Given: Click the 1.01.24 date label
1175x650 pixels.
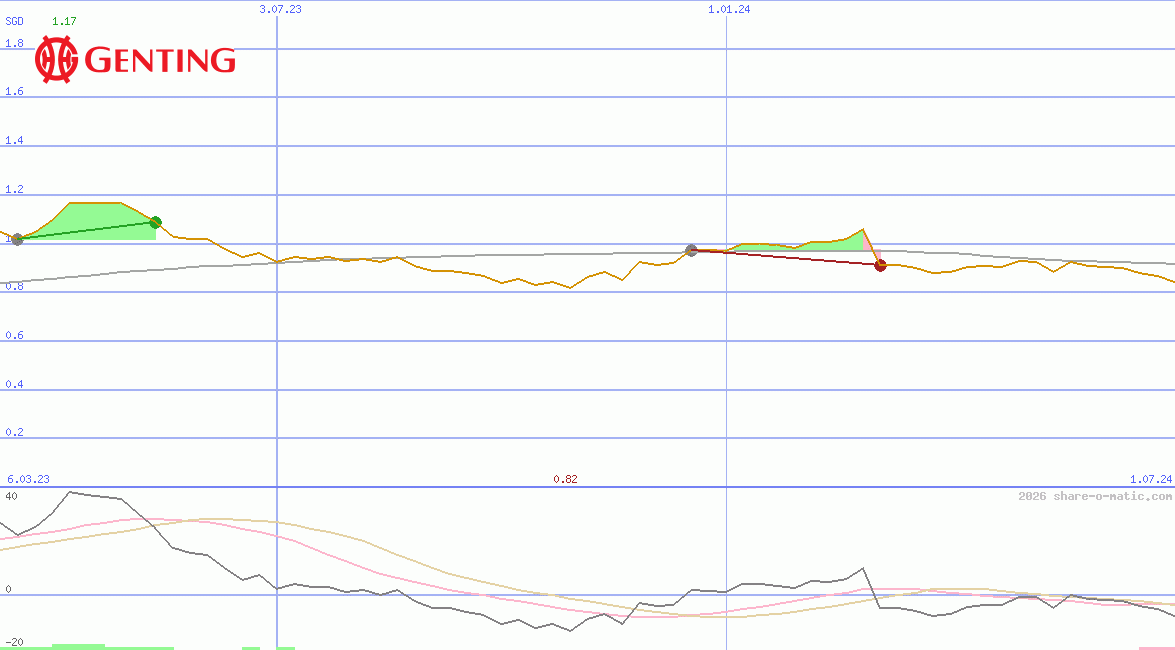Looking at the screenshot, I should [729, 9].
